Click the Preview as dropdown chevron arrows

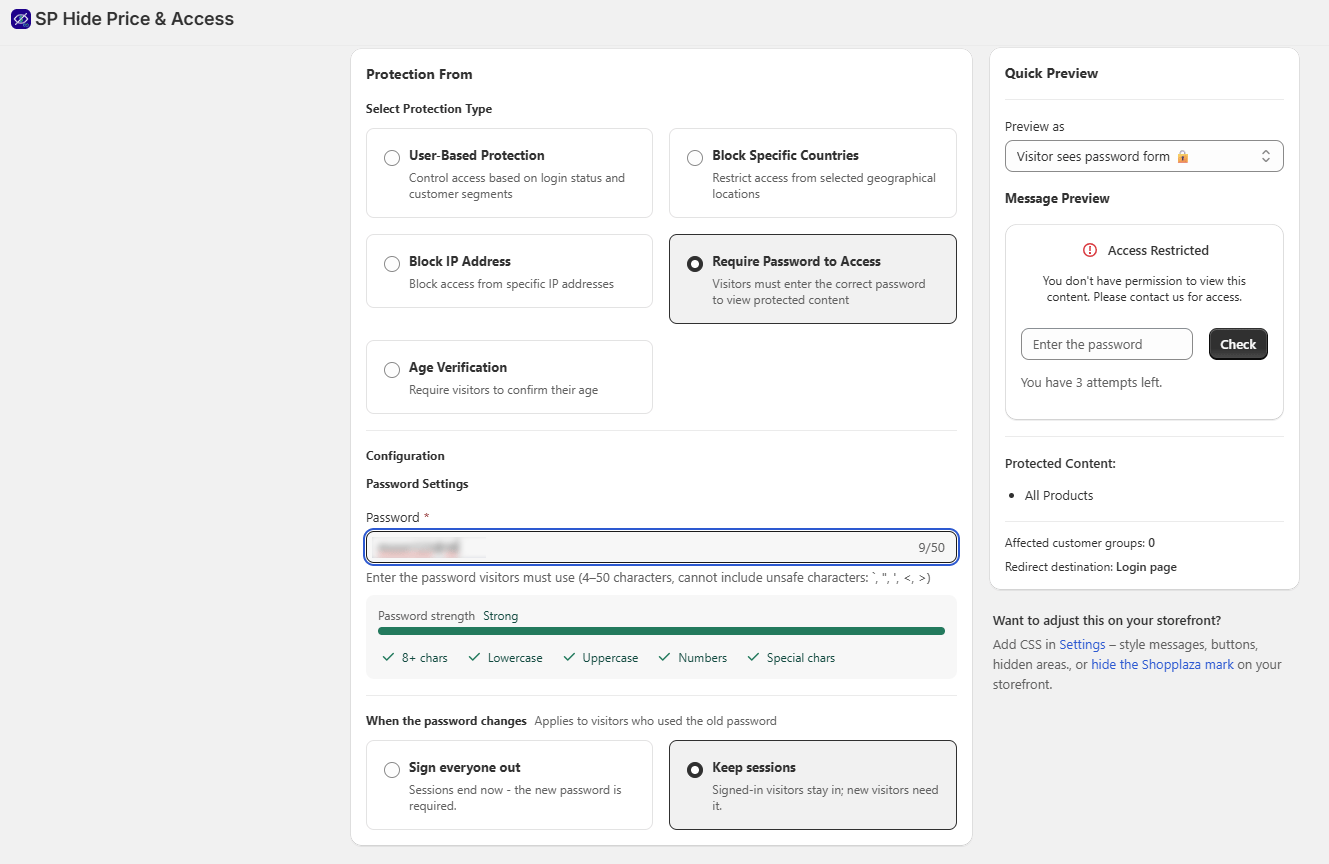(1266, 156)
